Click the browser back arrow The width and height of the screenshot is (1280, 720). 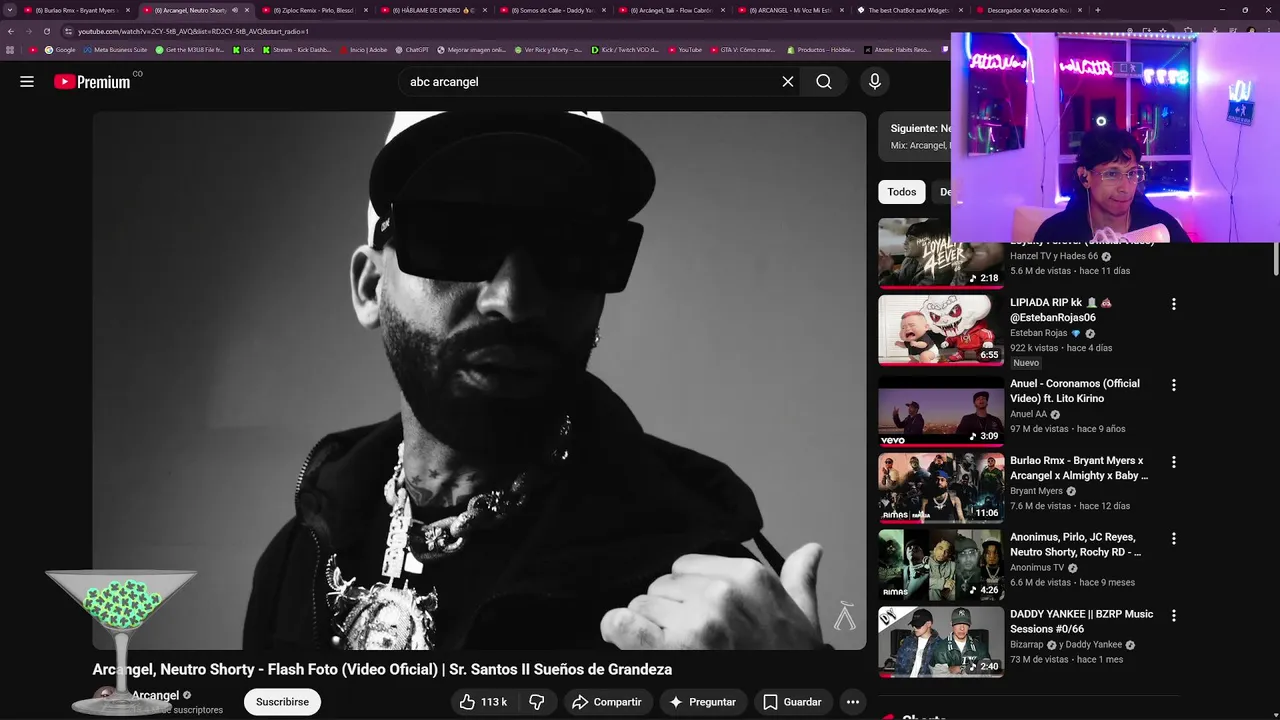point(11,31)
